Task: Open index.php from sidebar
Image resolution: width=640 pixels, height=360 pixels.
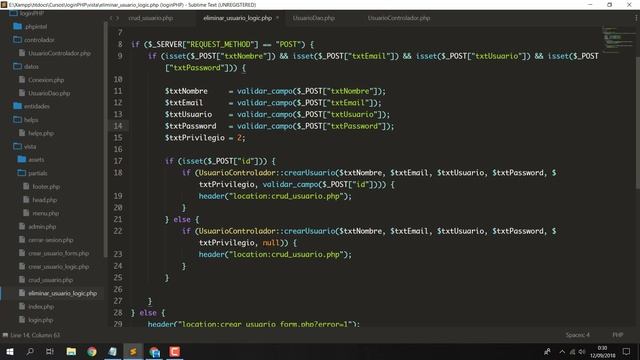Action: 41,307
